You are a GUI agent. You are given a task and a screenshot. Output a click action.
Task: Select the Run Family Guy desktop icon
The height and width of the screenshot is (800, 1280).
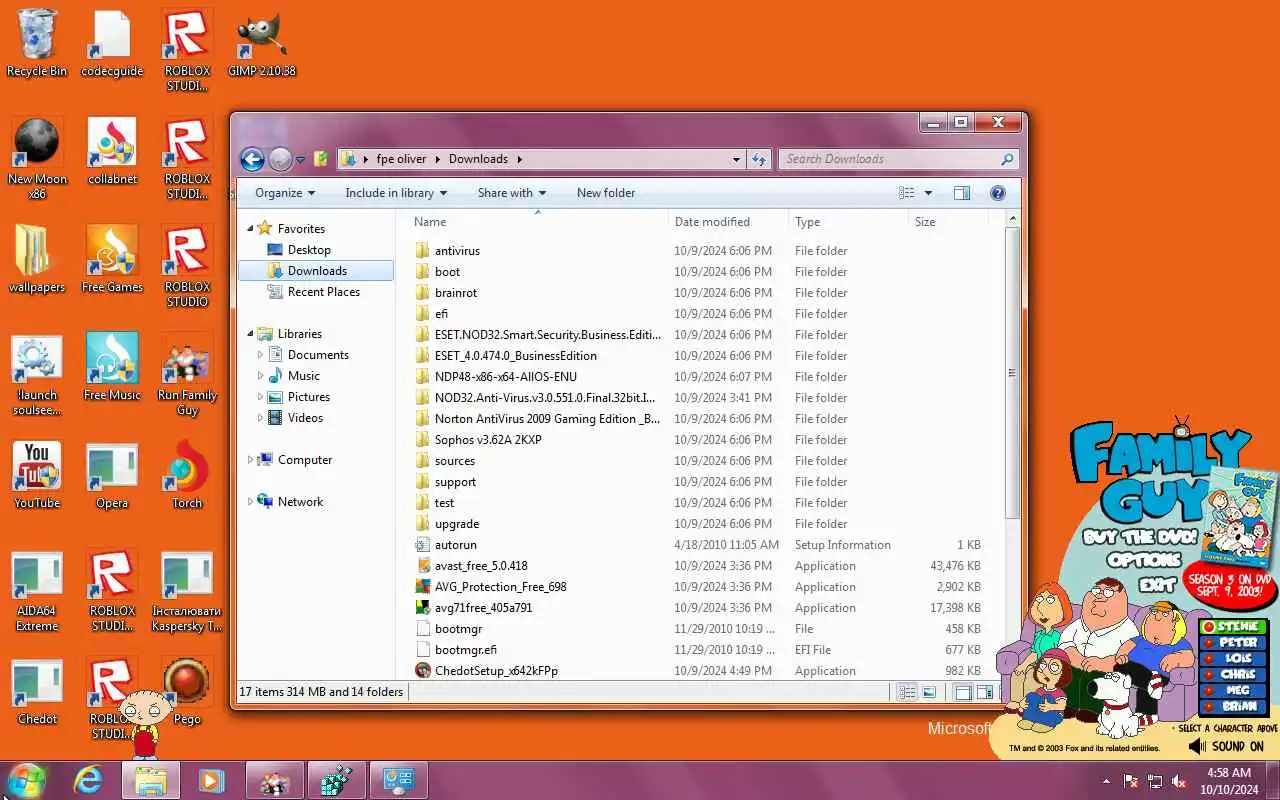(x=187, y=375)
